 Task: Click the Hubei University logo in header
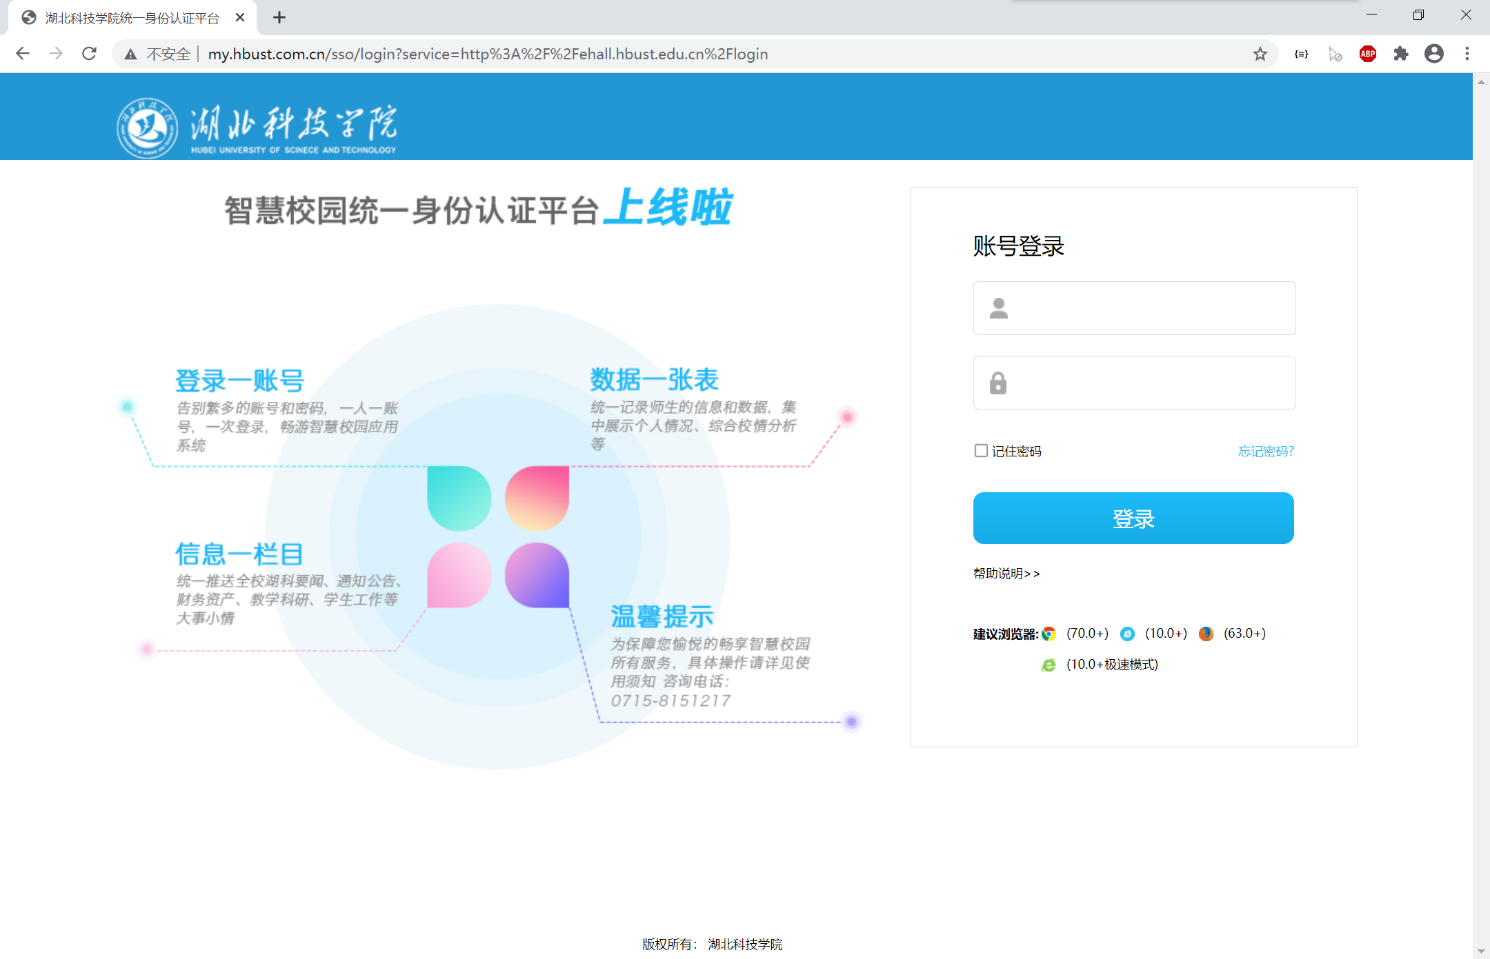click(x=257, y=127)
